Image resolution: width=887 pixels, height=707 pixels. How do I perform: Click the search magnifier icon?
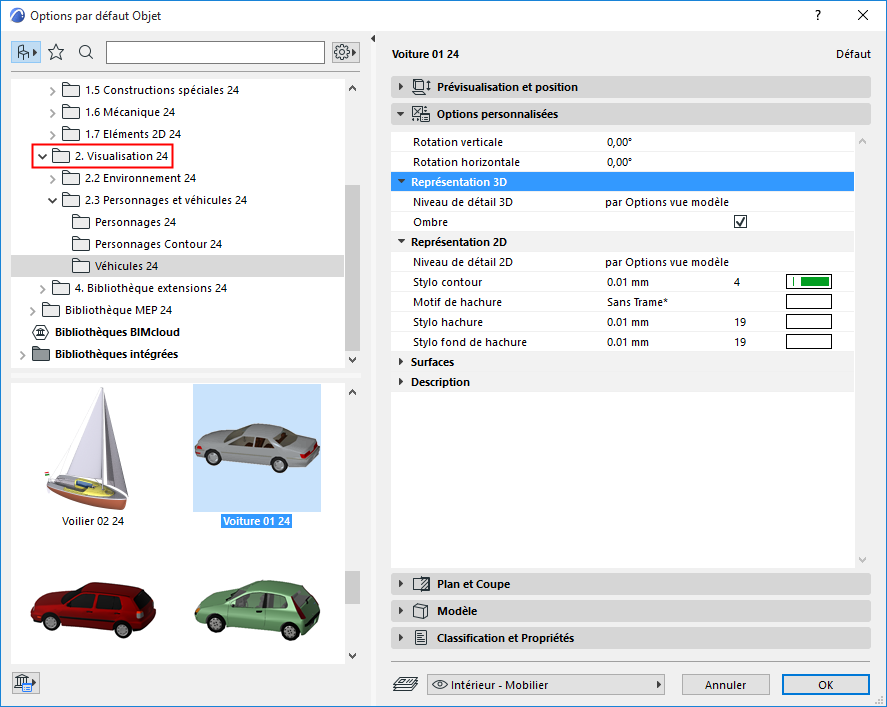pos(86,52)
